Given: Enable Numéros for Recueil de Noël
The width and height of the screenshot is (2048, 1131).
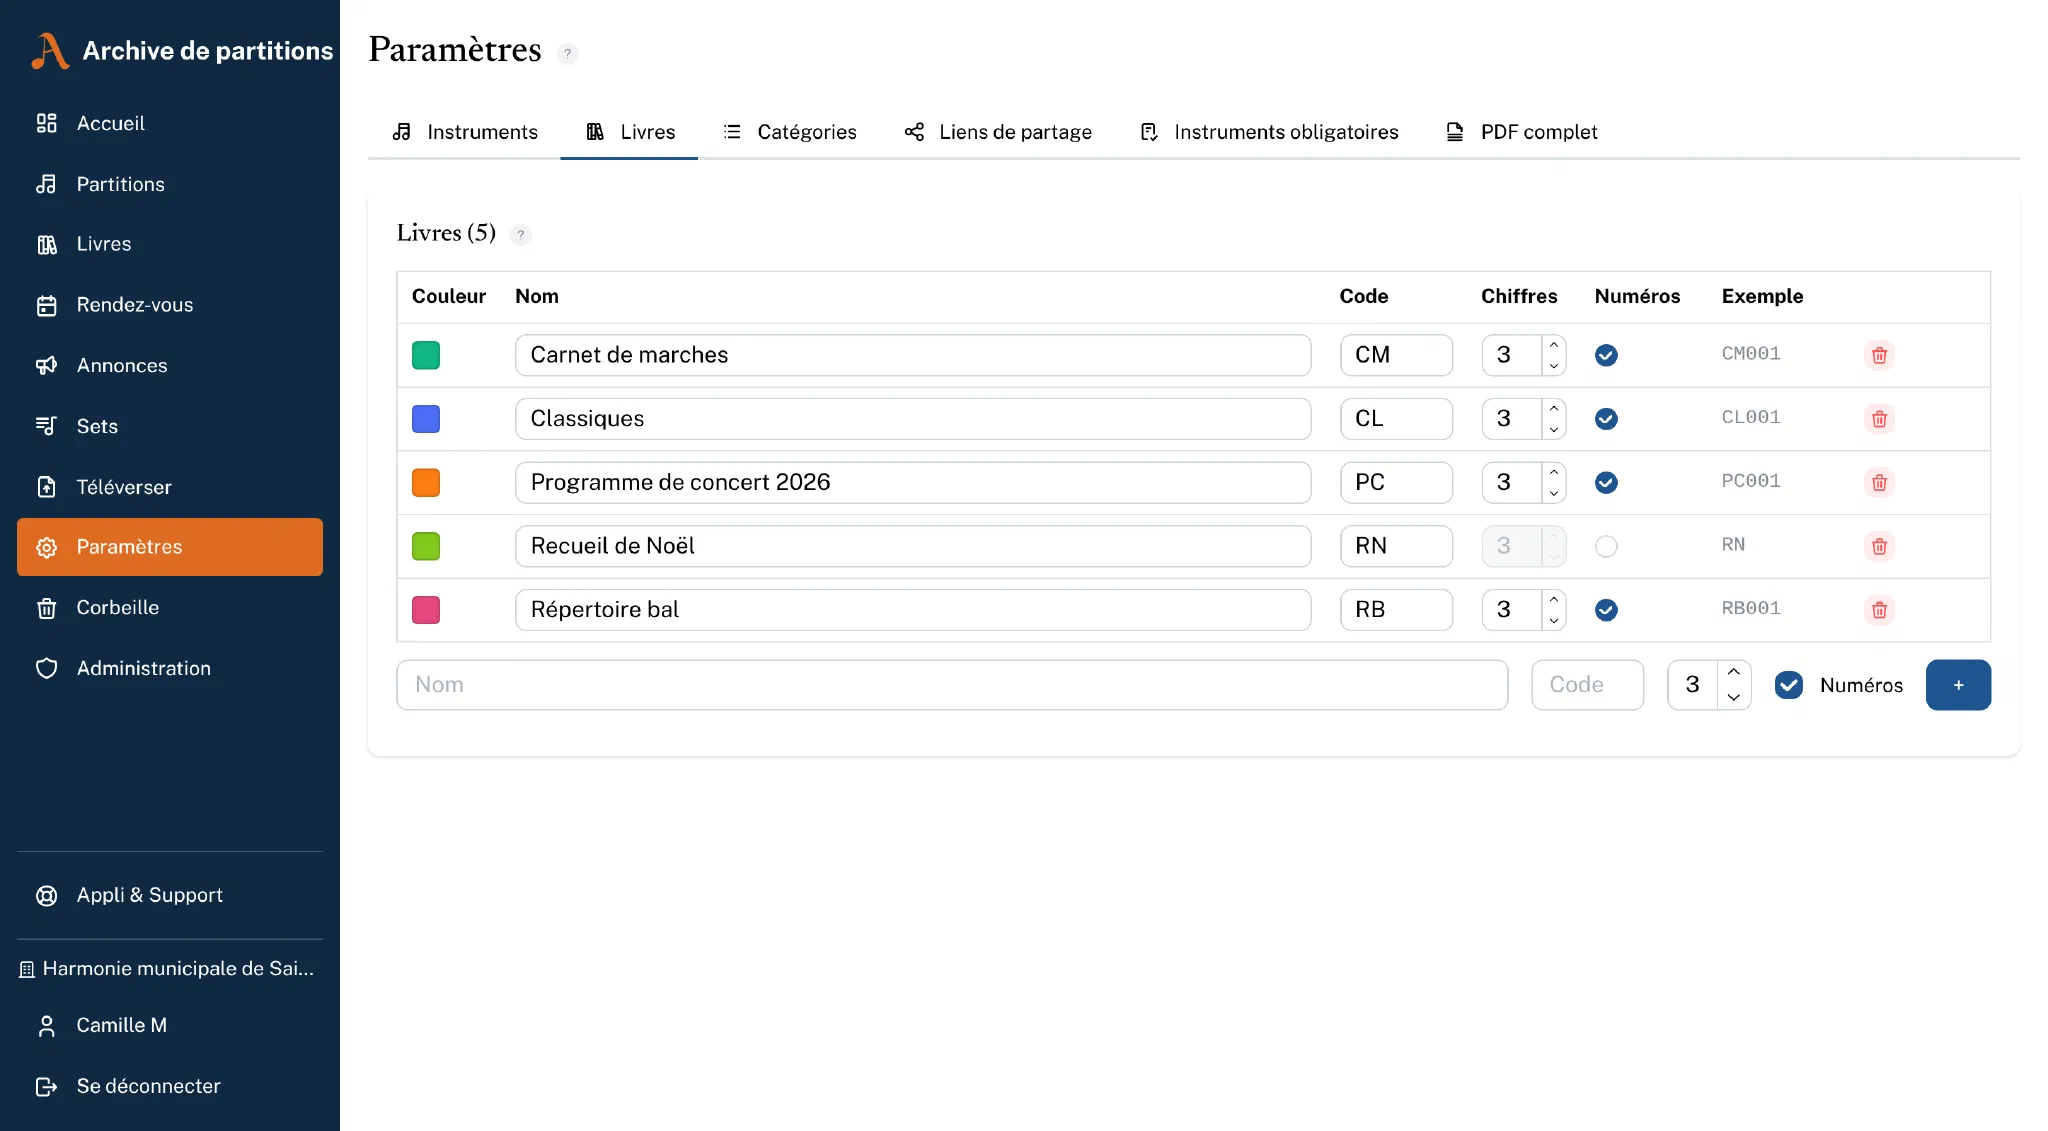Looking at the screenshot, I should click(x=1606, y=546).
